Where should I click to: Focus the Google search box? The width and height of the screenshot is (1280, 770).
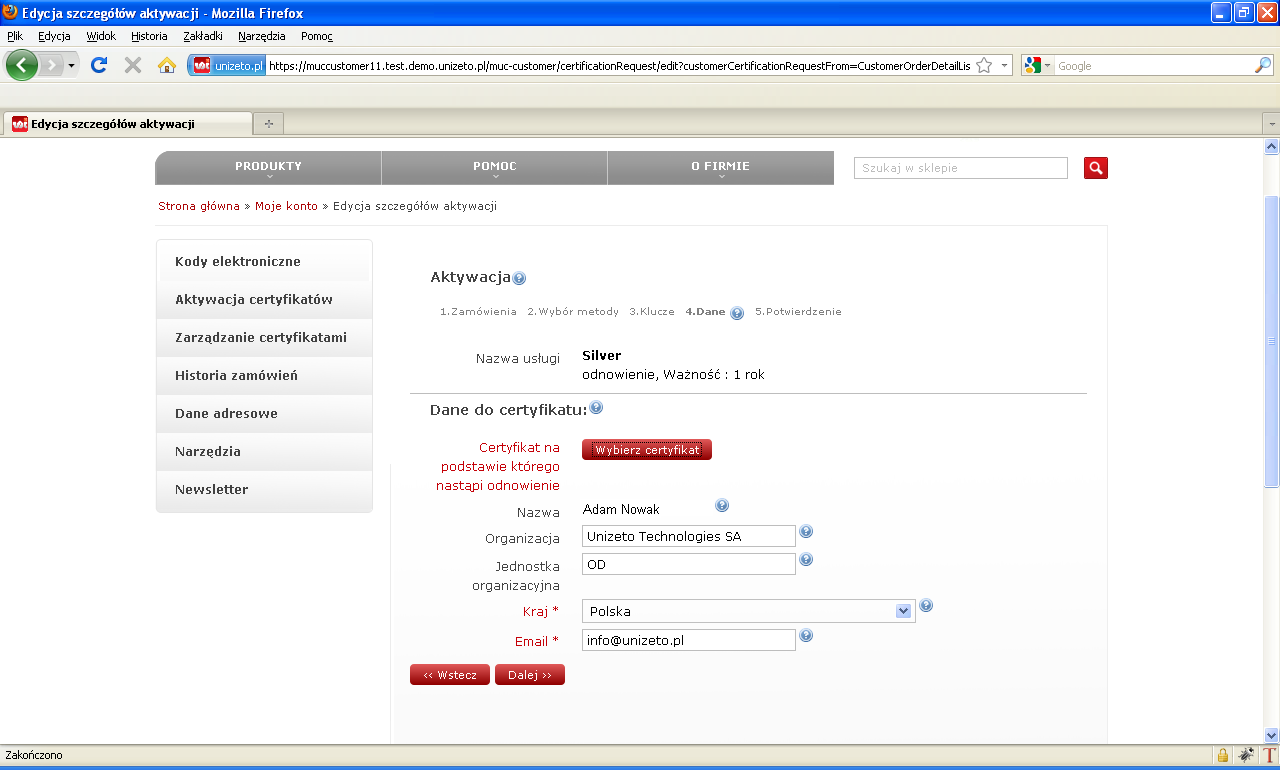1153,66
